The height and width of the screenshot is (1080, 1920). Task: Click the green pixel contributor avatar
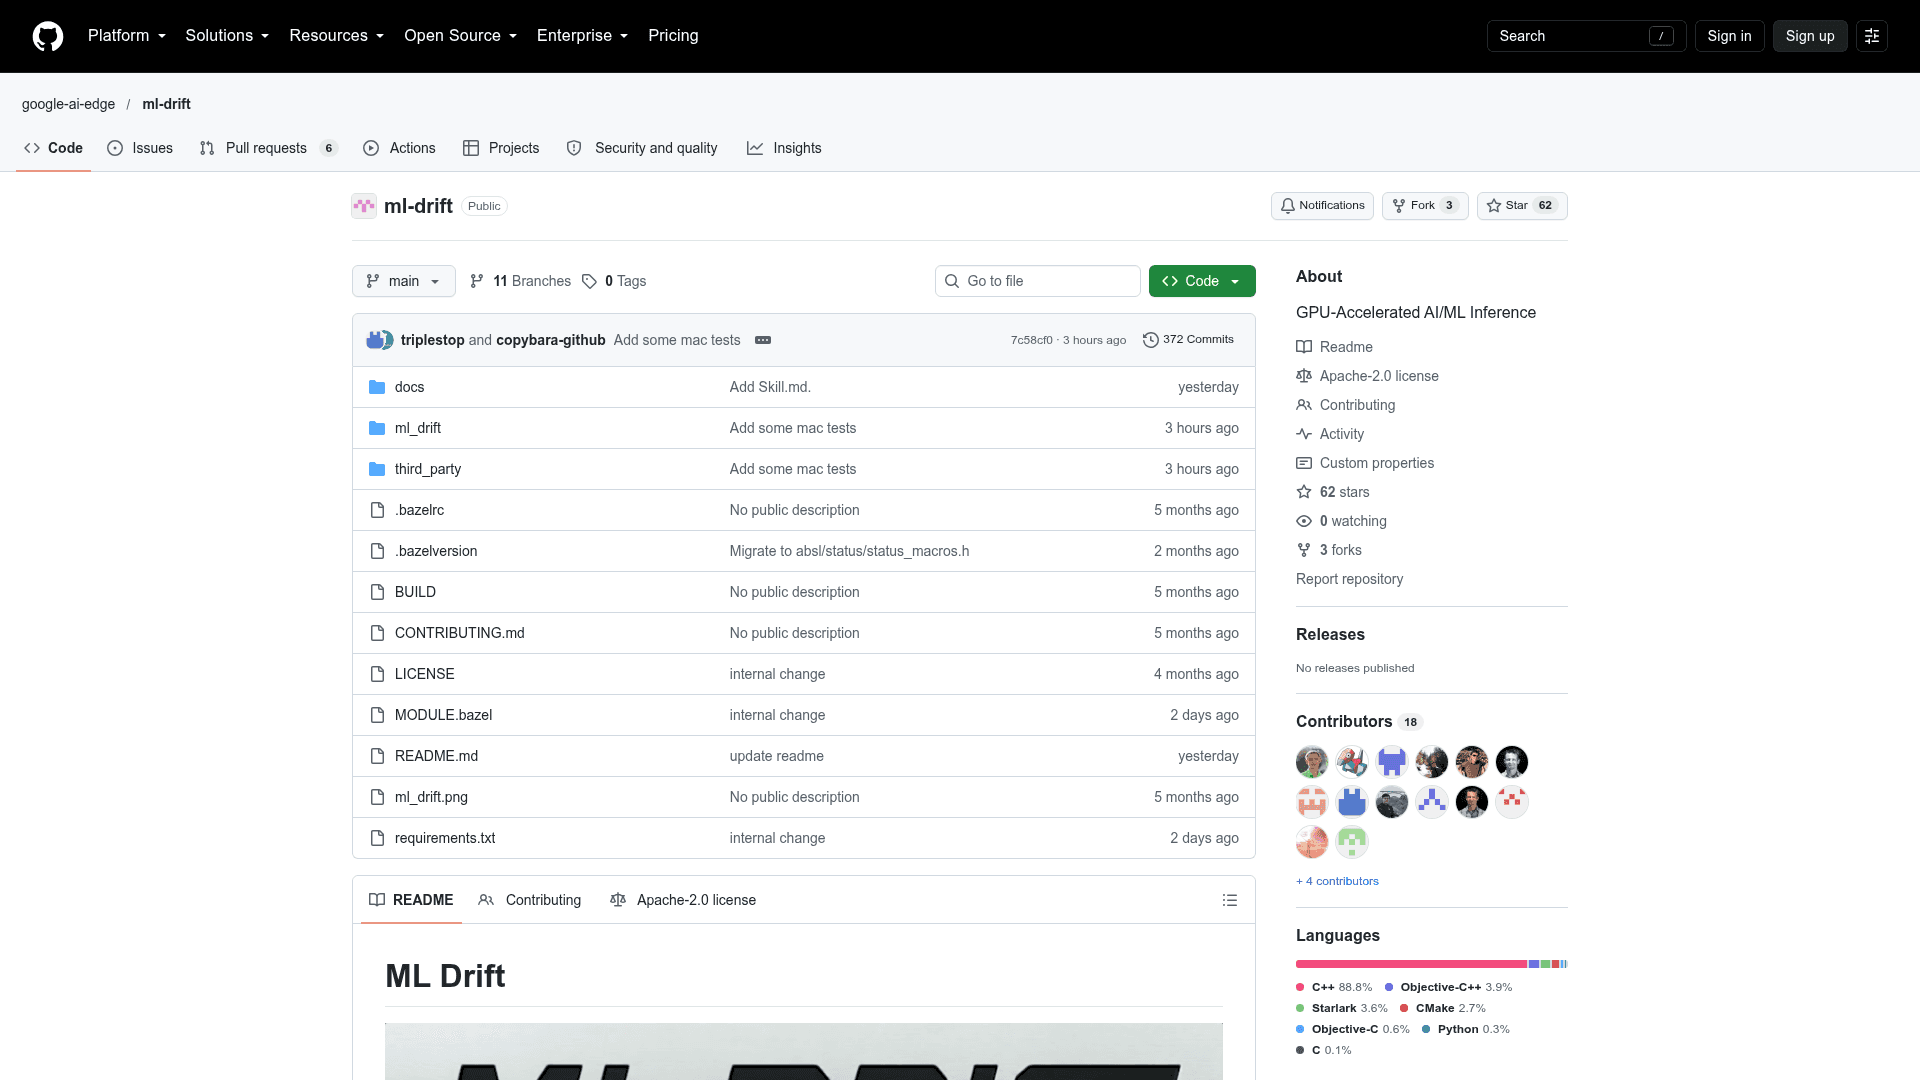click(x=1352, y=842)
